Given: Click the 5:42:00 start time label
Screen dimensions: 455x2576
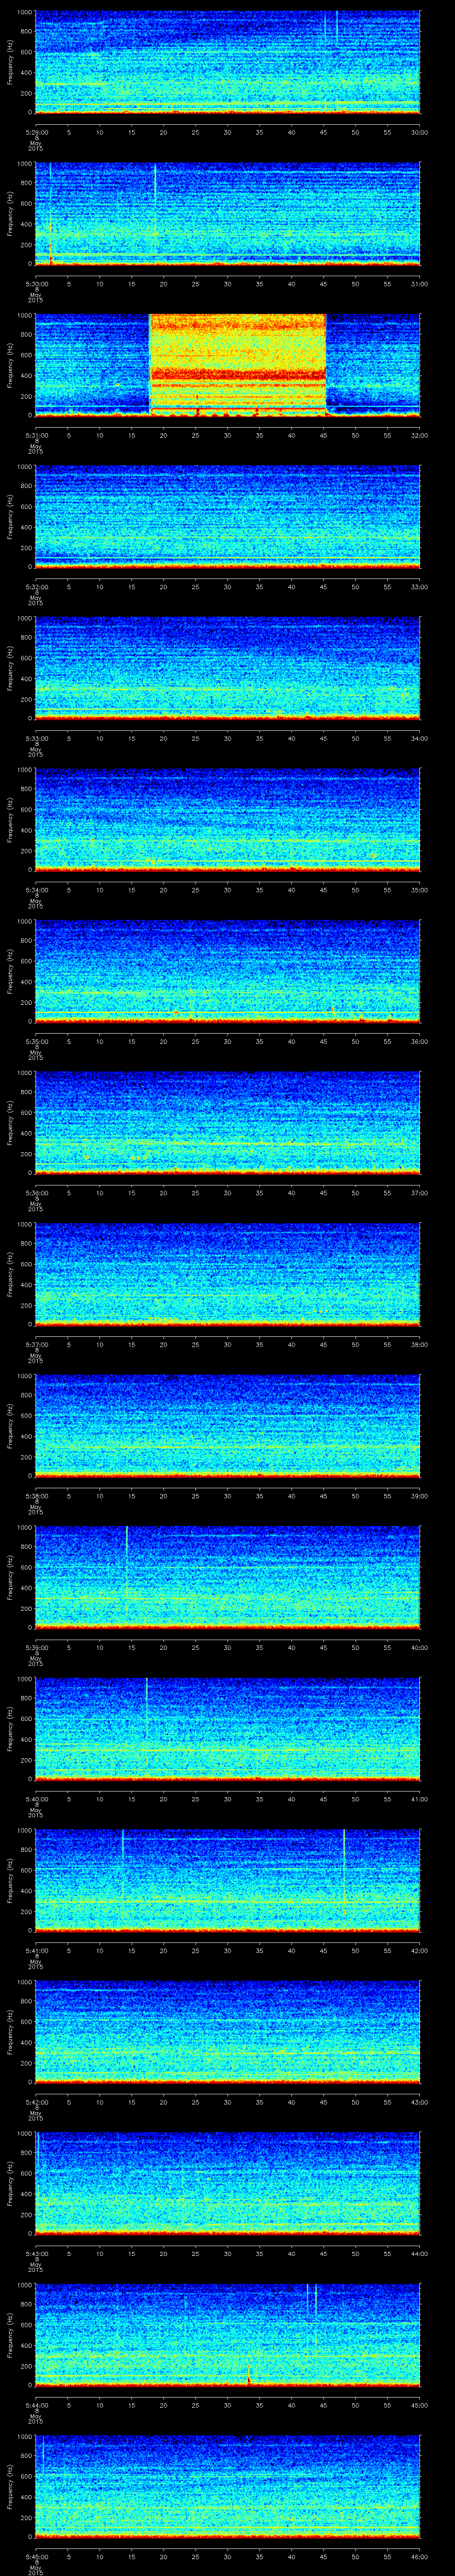Looking at the screenshot, I should pos(36,2102).
